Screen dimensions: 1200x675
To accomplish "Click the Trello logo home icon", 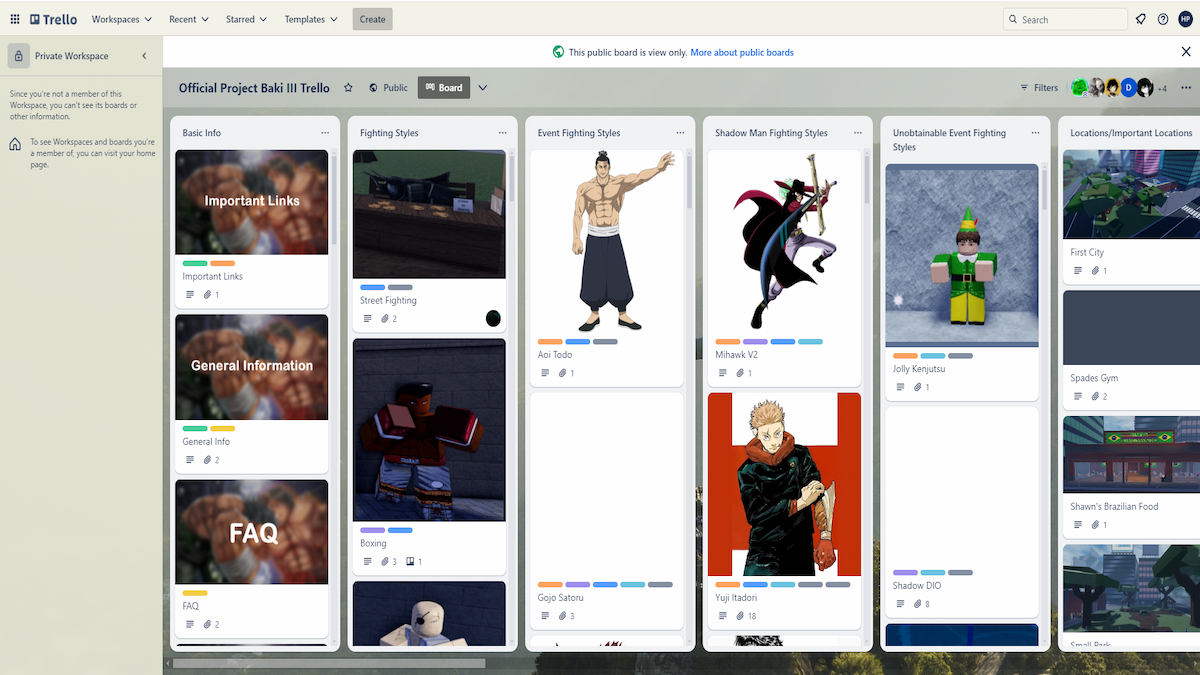I will click(54, 19).
